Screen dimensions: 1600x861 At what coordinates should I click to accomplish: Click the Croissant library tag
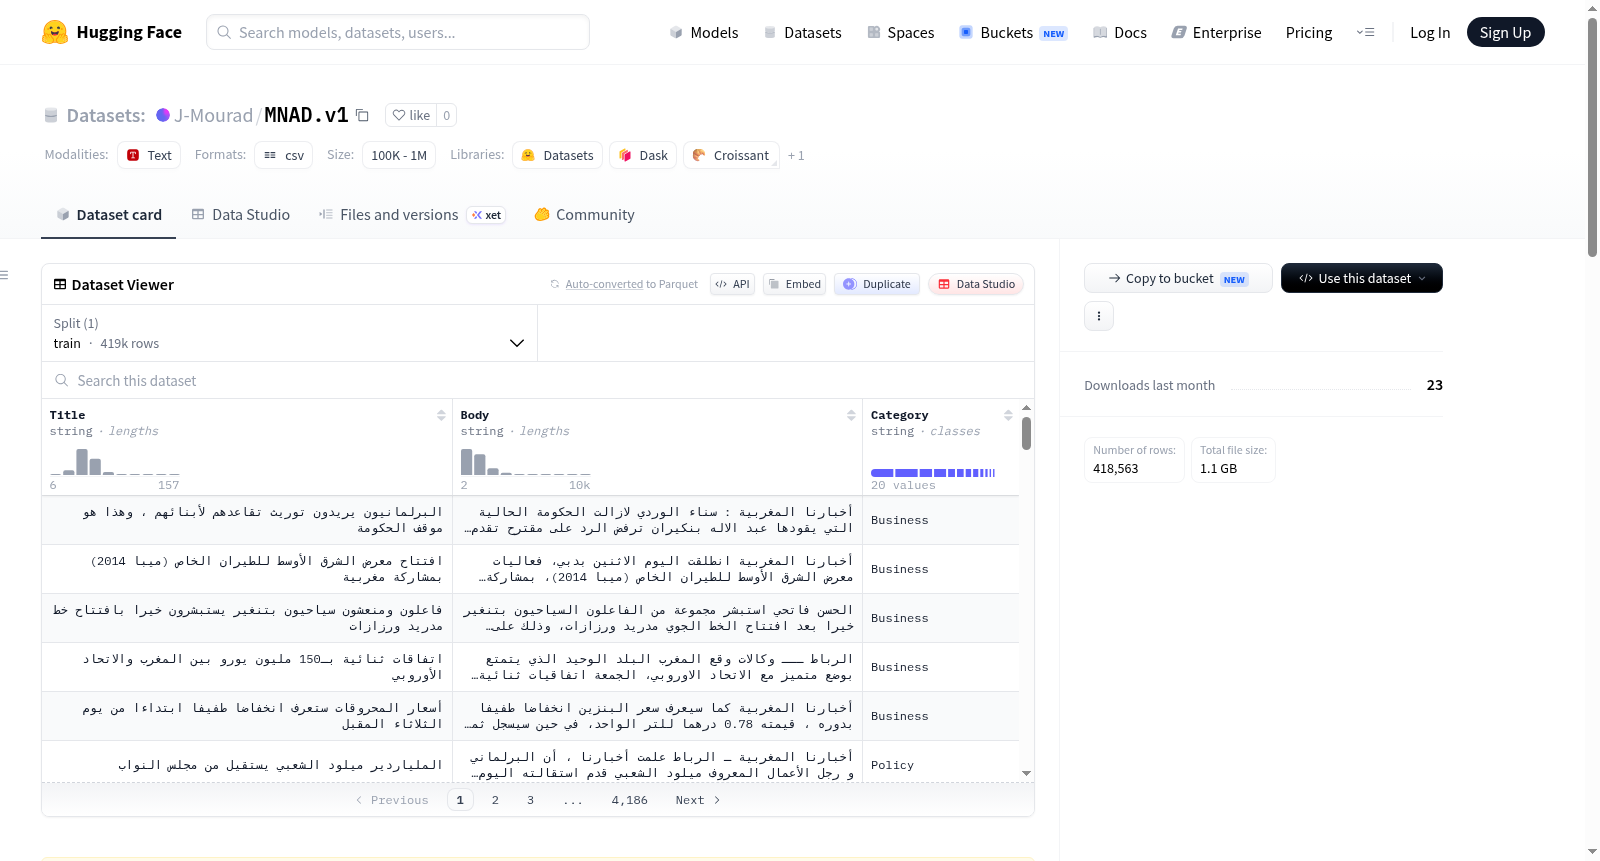pyautogui.click(x=731, y=155)
